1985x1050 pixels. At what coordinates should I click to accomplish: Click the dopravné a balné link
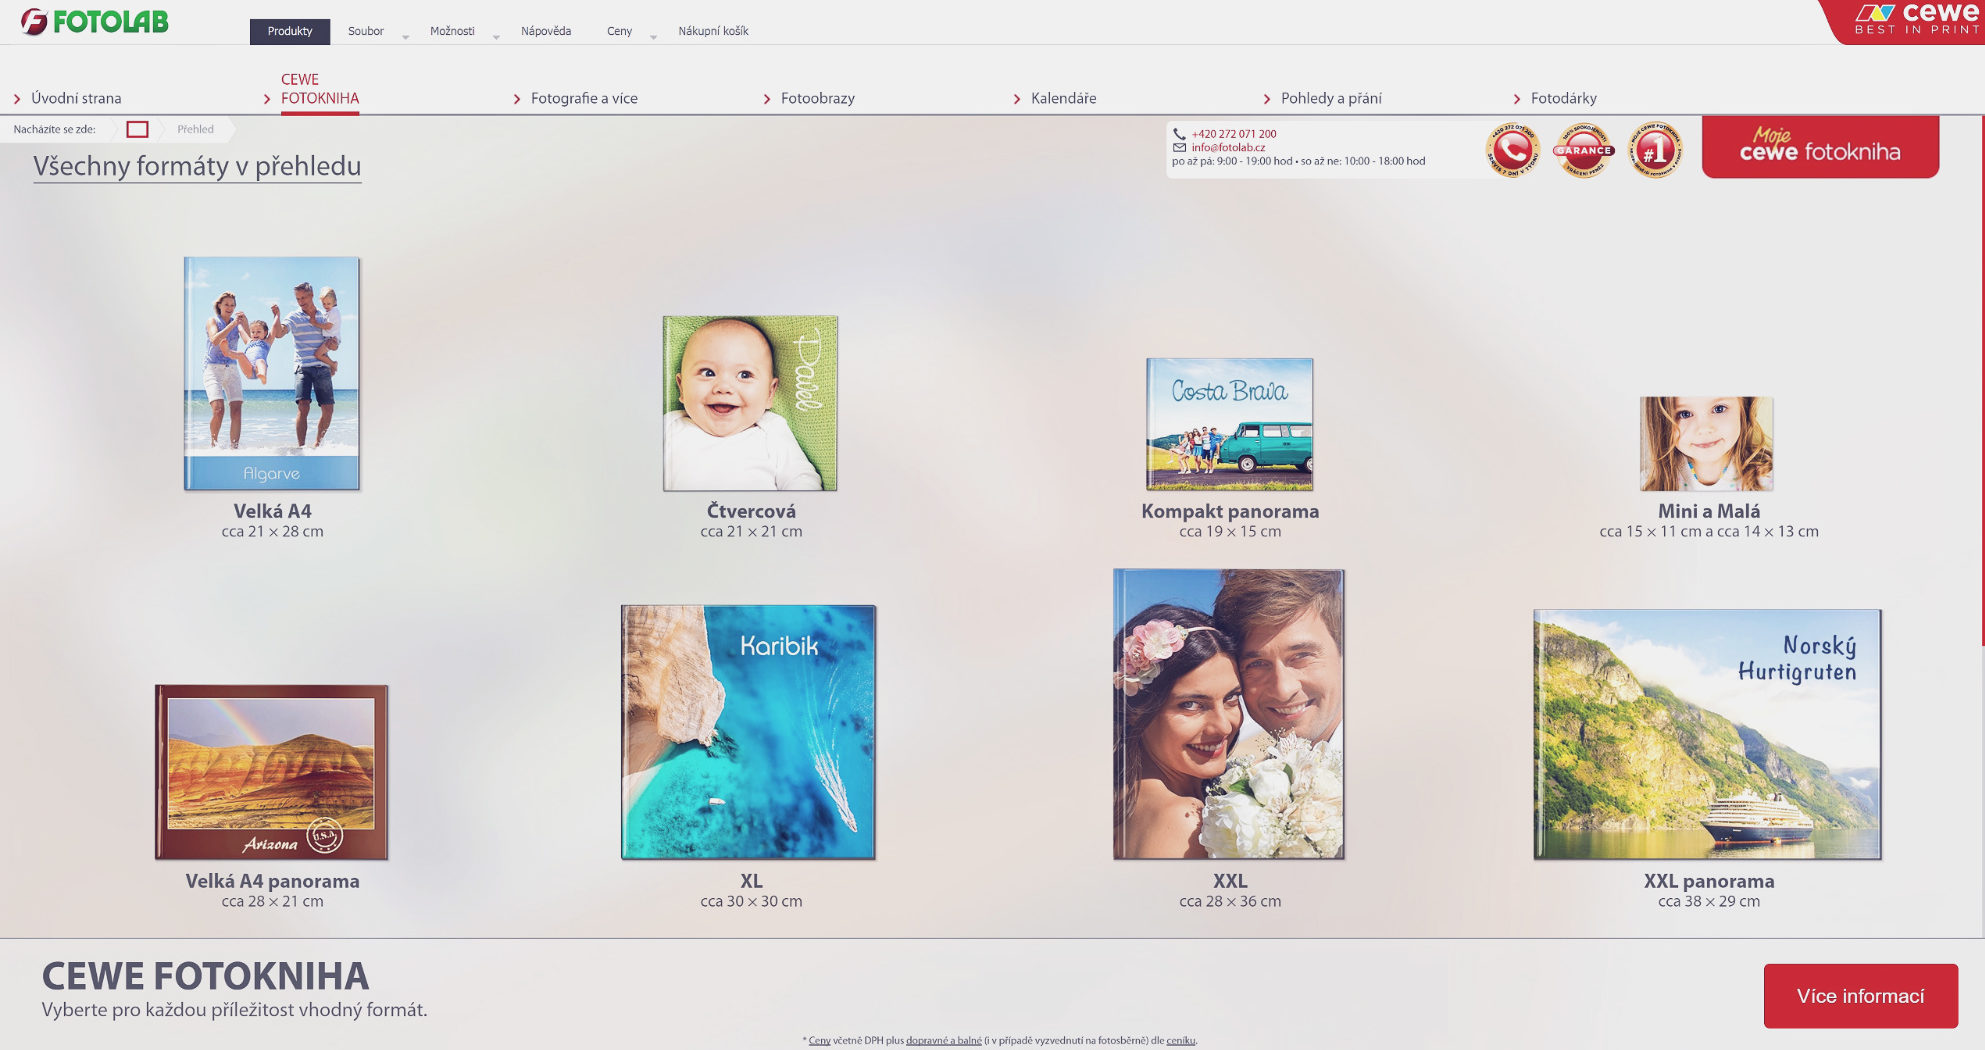(x=943, y=1040)
